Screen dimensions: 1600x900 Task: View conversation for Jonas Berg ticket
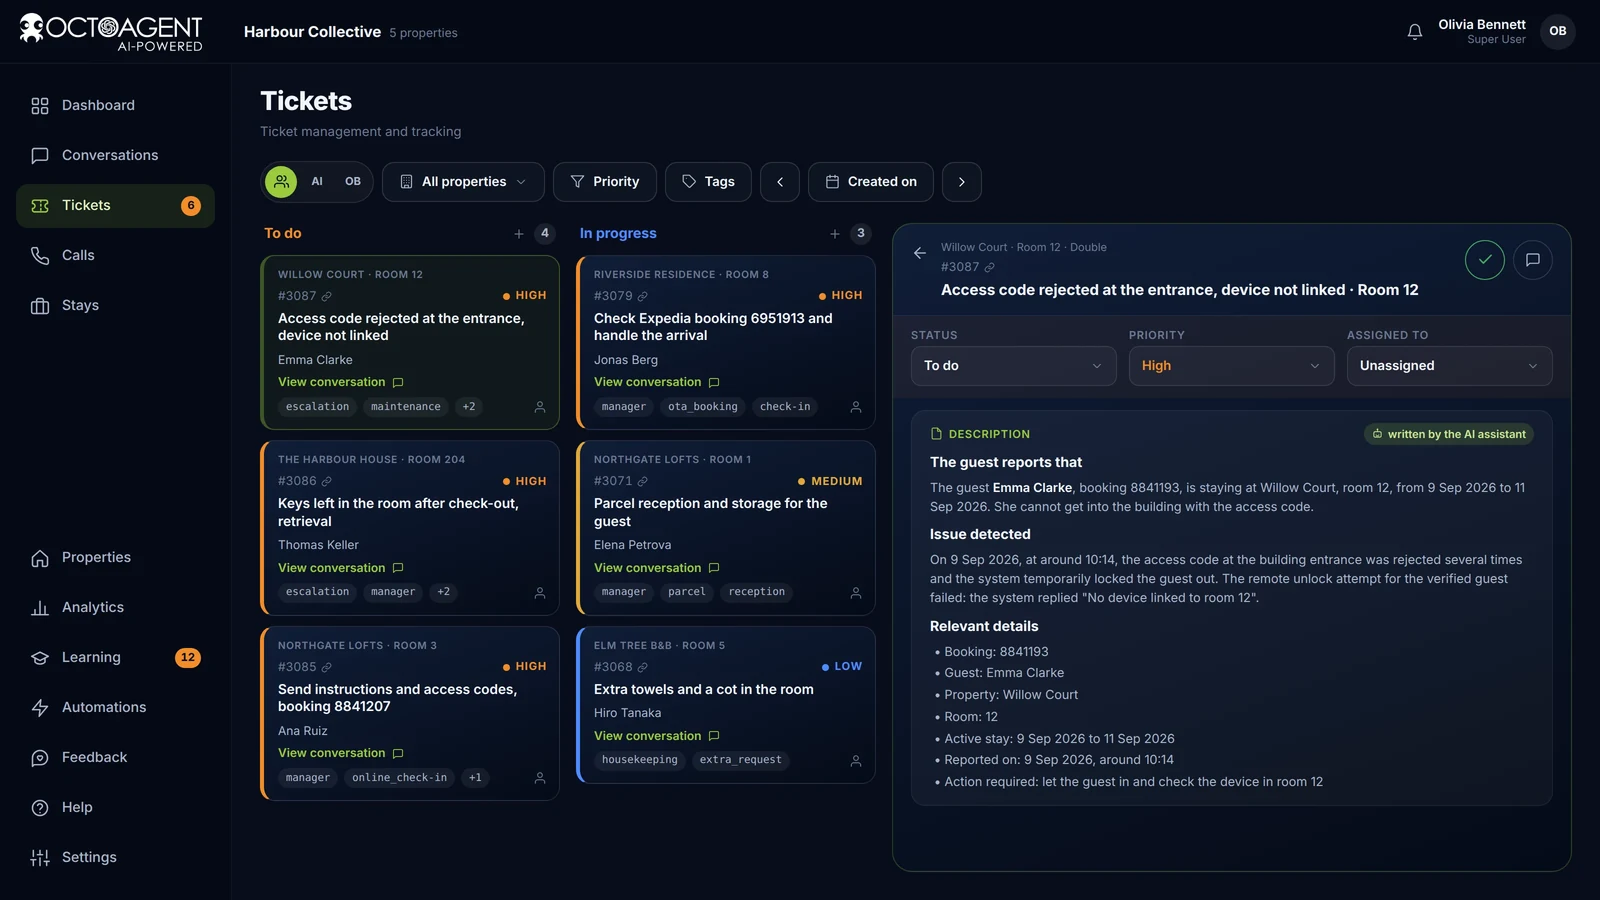(657, 383)
